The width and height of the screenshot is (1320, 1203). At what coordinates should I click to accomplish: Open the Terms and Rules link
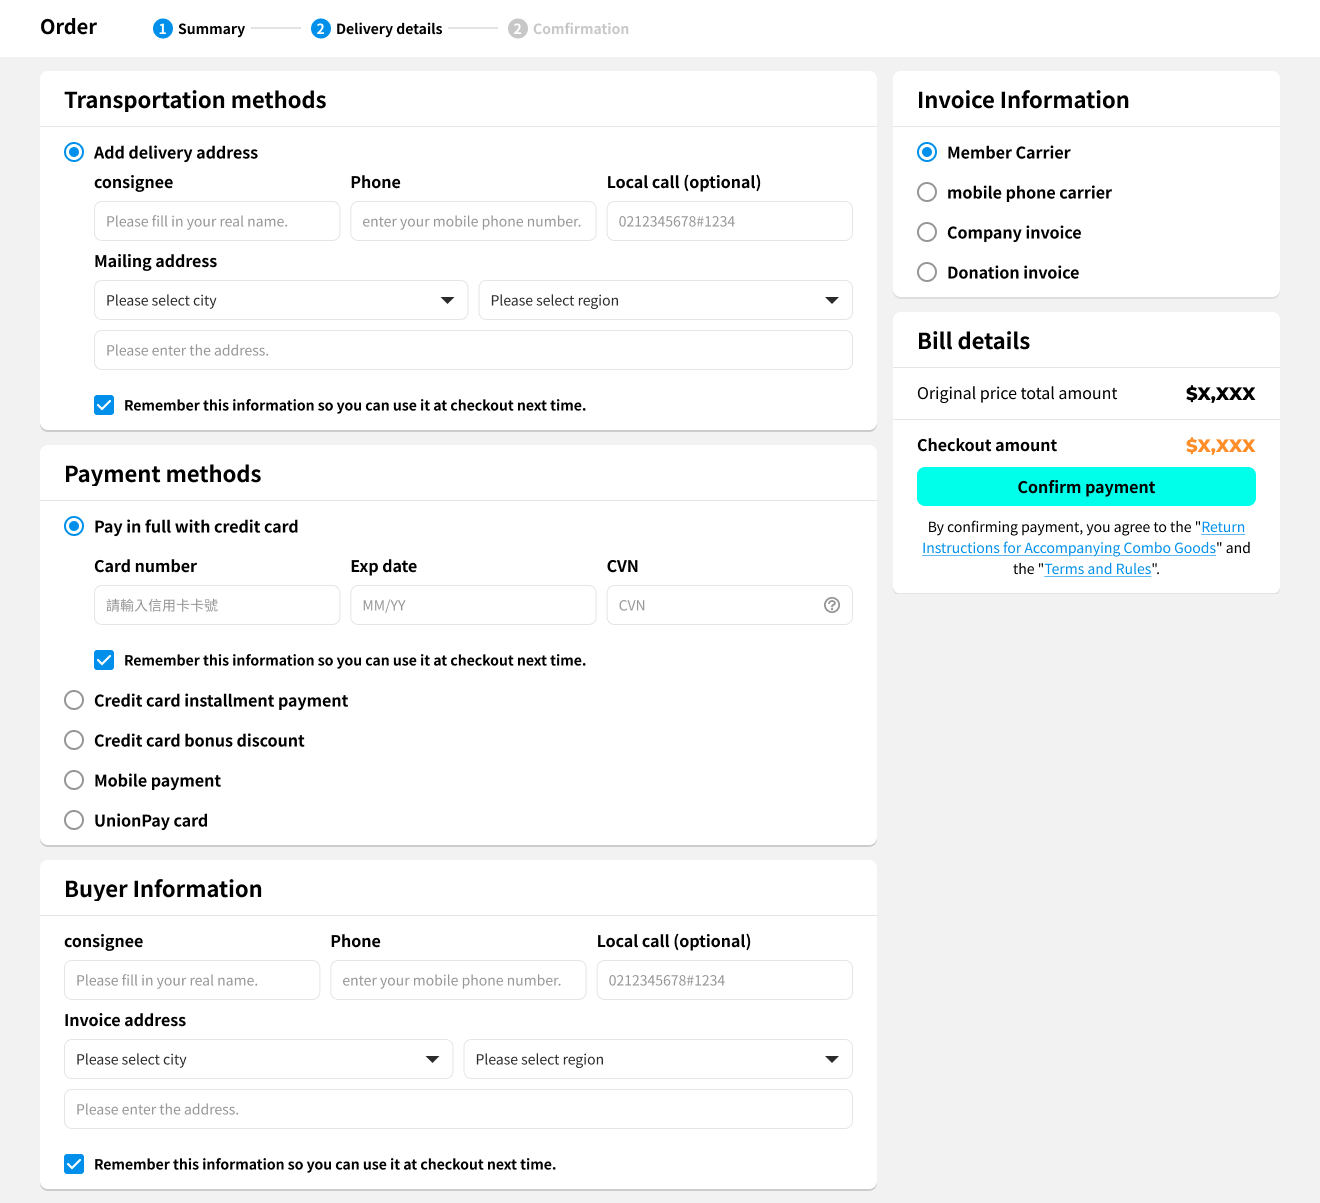1098,569
